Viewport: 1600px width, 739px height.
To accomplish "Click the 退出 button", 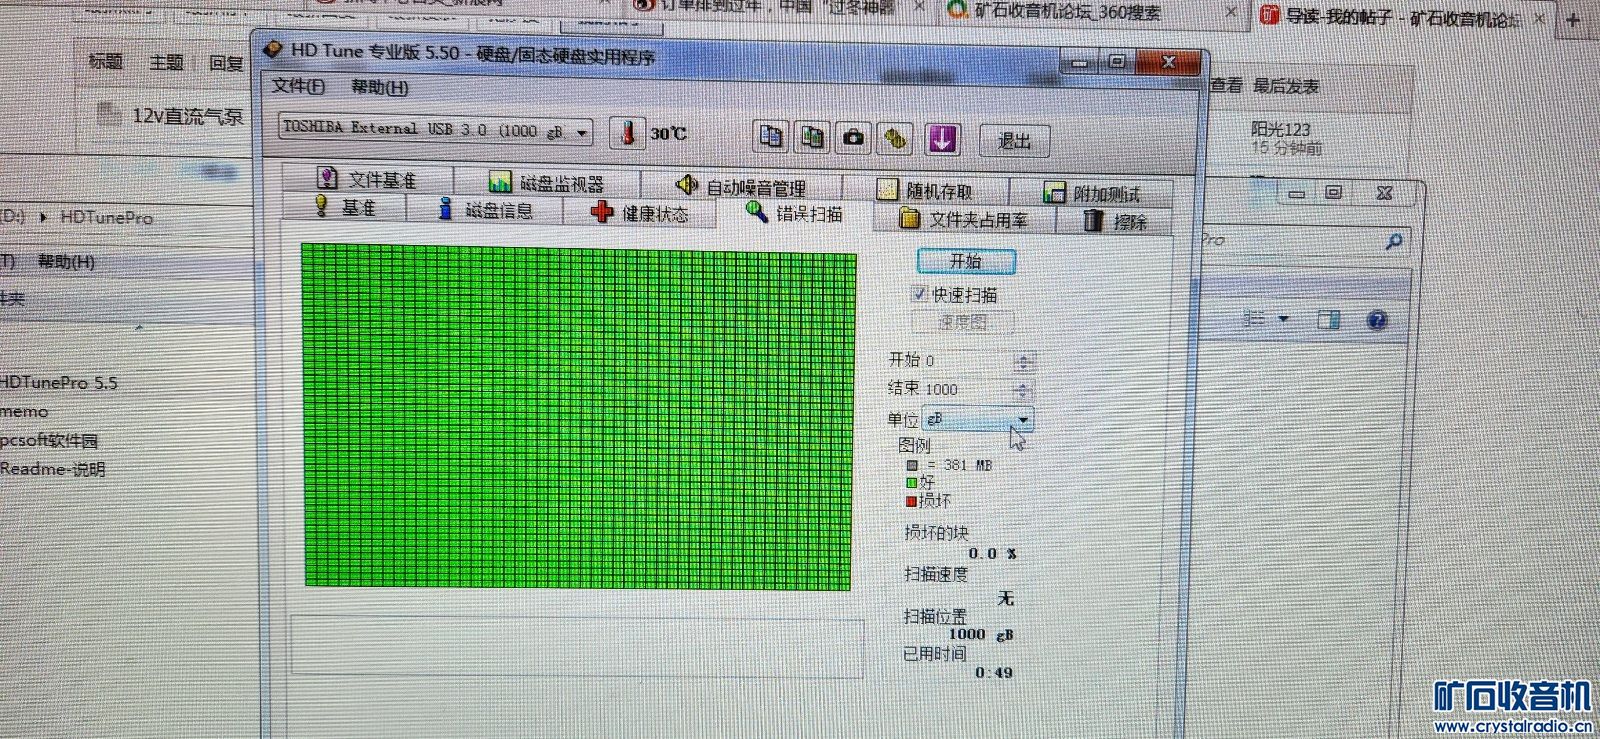I will (1014, 141).
